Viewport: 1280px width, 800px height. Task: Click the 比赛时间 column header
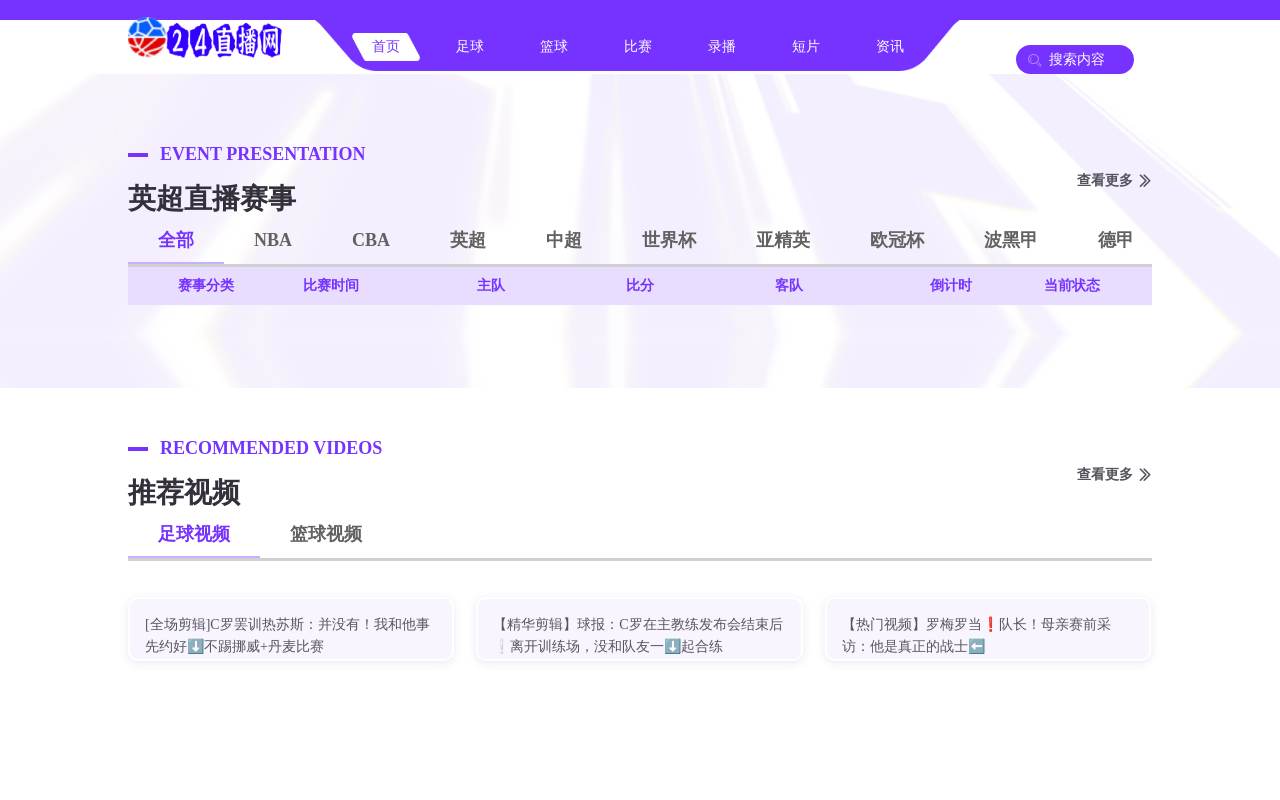[331, 286]
